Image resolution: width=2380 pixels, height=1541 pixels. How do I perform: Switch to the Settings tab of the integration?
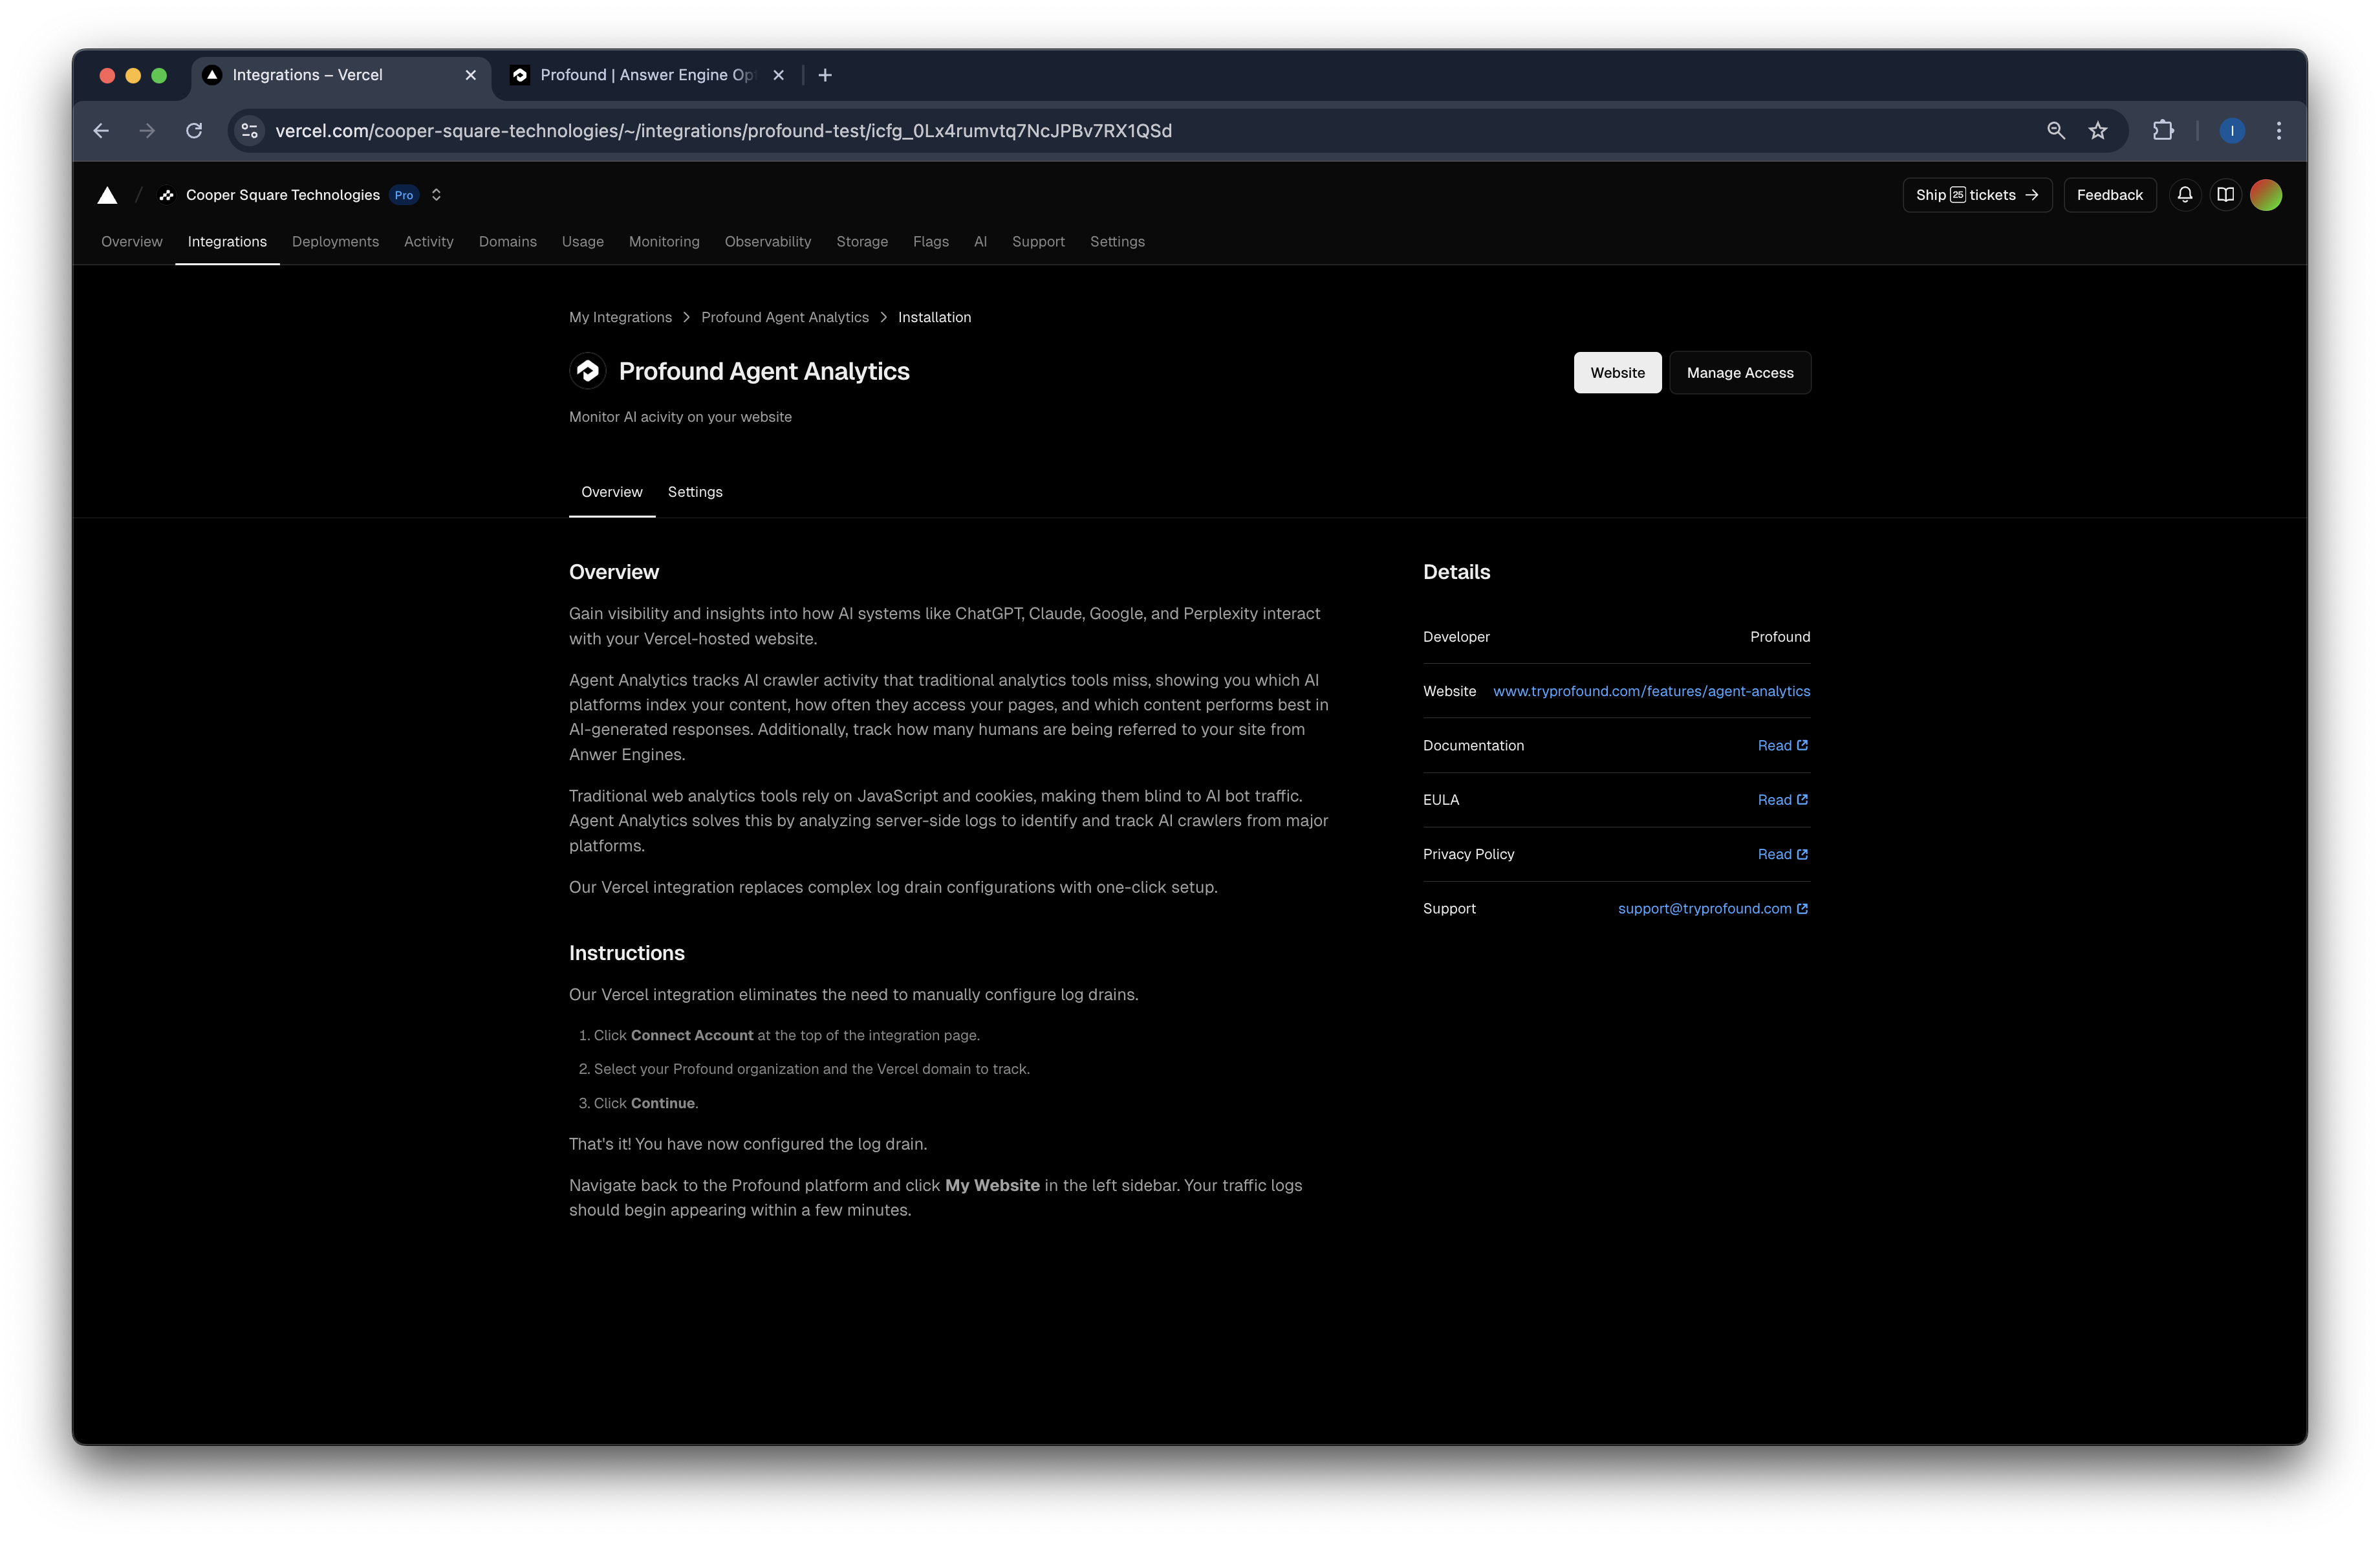click(x=694, y=491)
